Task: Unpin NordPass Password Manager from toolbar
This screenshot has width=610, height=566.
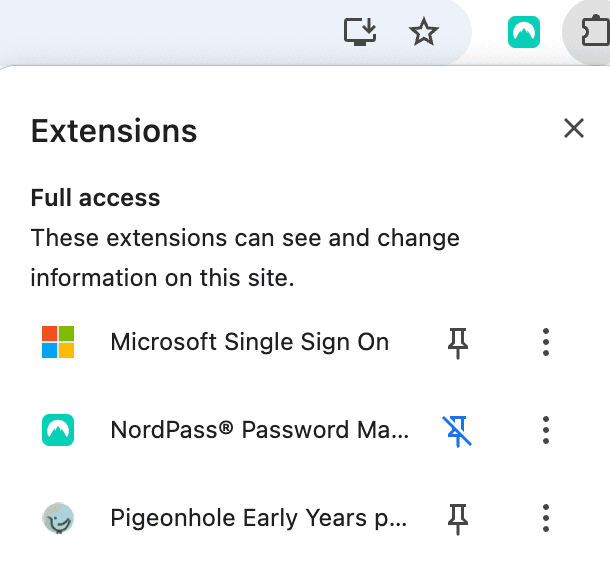Action: click(457, 430)
